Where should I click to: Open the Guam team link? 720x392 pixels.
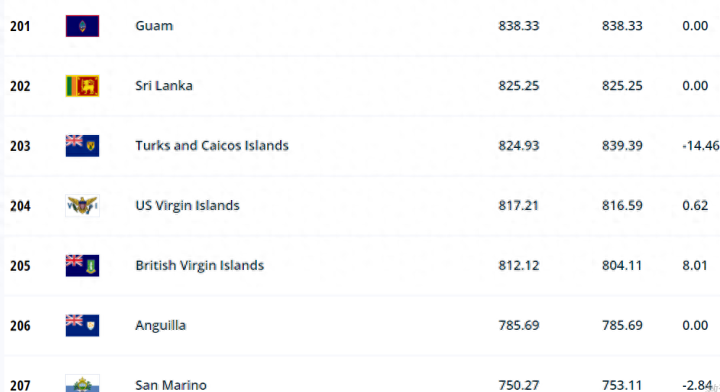pos(154,26)
